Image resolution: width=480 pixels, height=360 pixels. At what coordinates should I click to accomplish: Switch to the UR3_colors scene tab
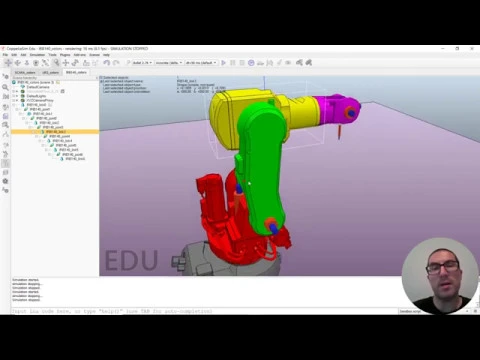[x=50, y=72]
